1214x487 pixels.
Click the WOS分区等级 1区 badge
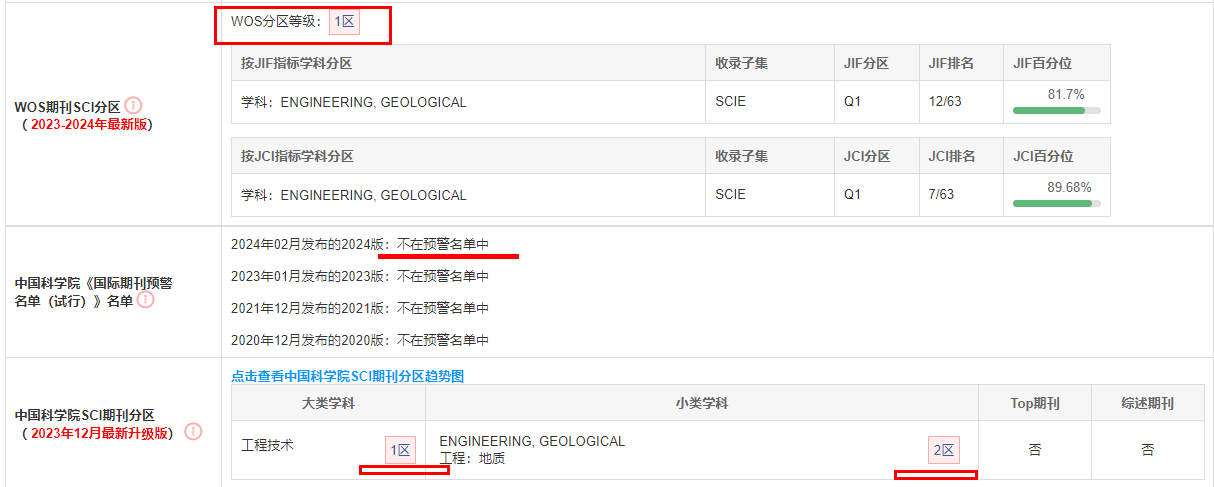click(344, 22)
